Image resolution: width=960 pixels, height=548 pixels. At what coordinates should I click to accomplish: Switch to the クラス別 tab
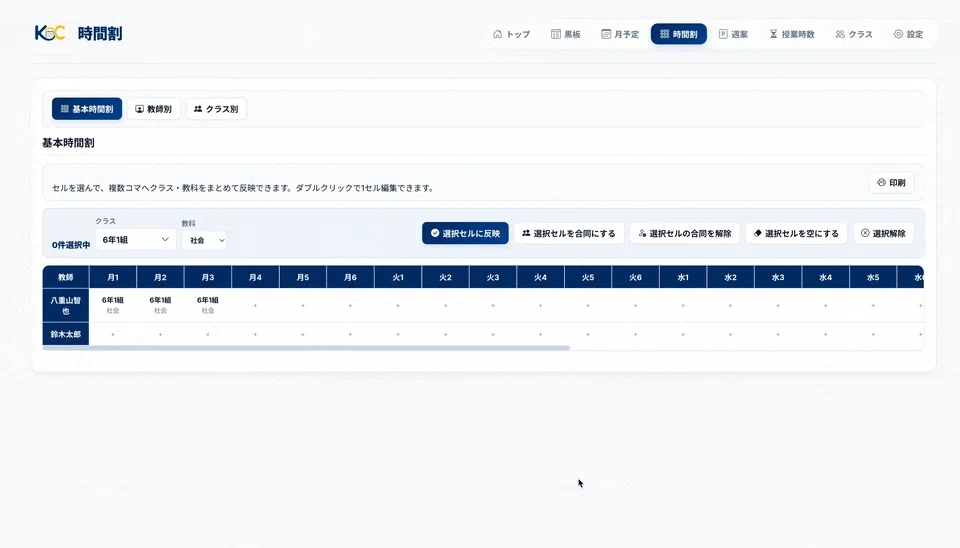(216, 109)
